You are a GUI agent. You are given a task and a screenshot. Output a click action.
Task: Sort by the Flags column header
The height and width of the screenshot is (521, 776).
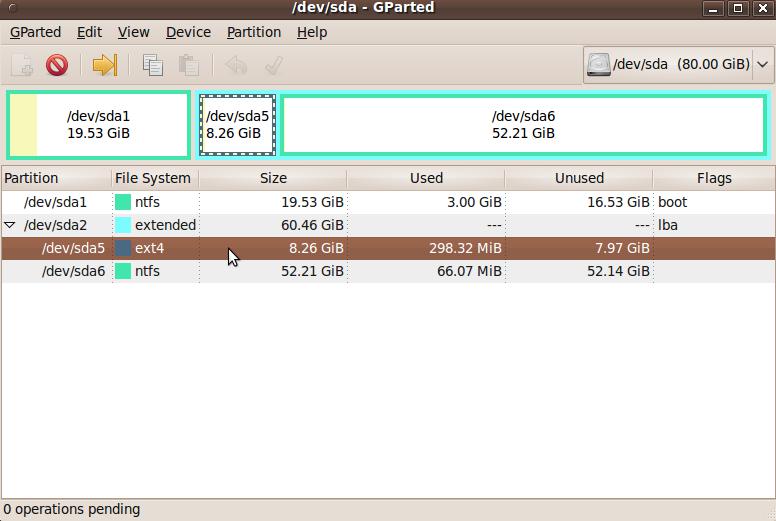714,178
